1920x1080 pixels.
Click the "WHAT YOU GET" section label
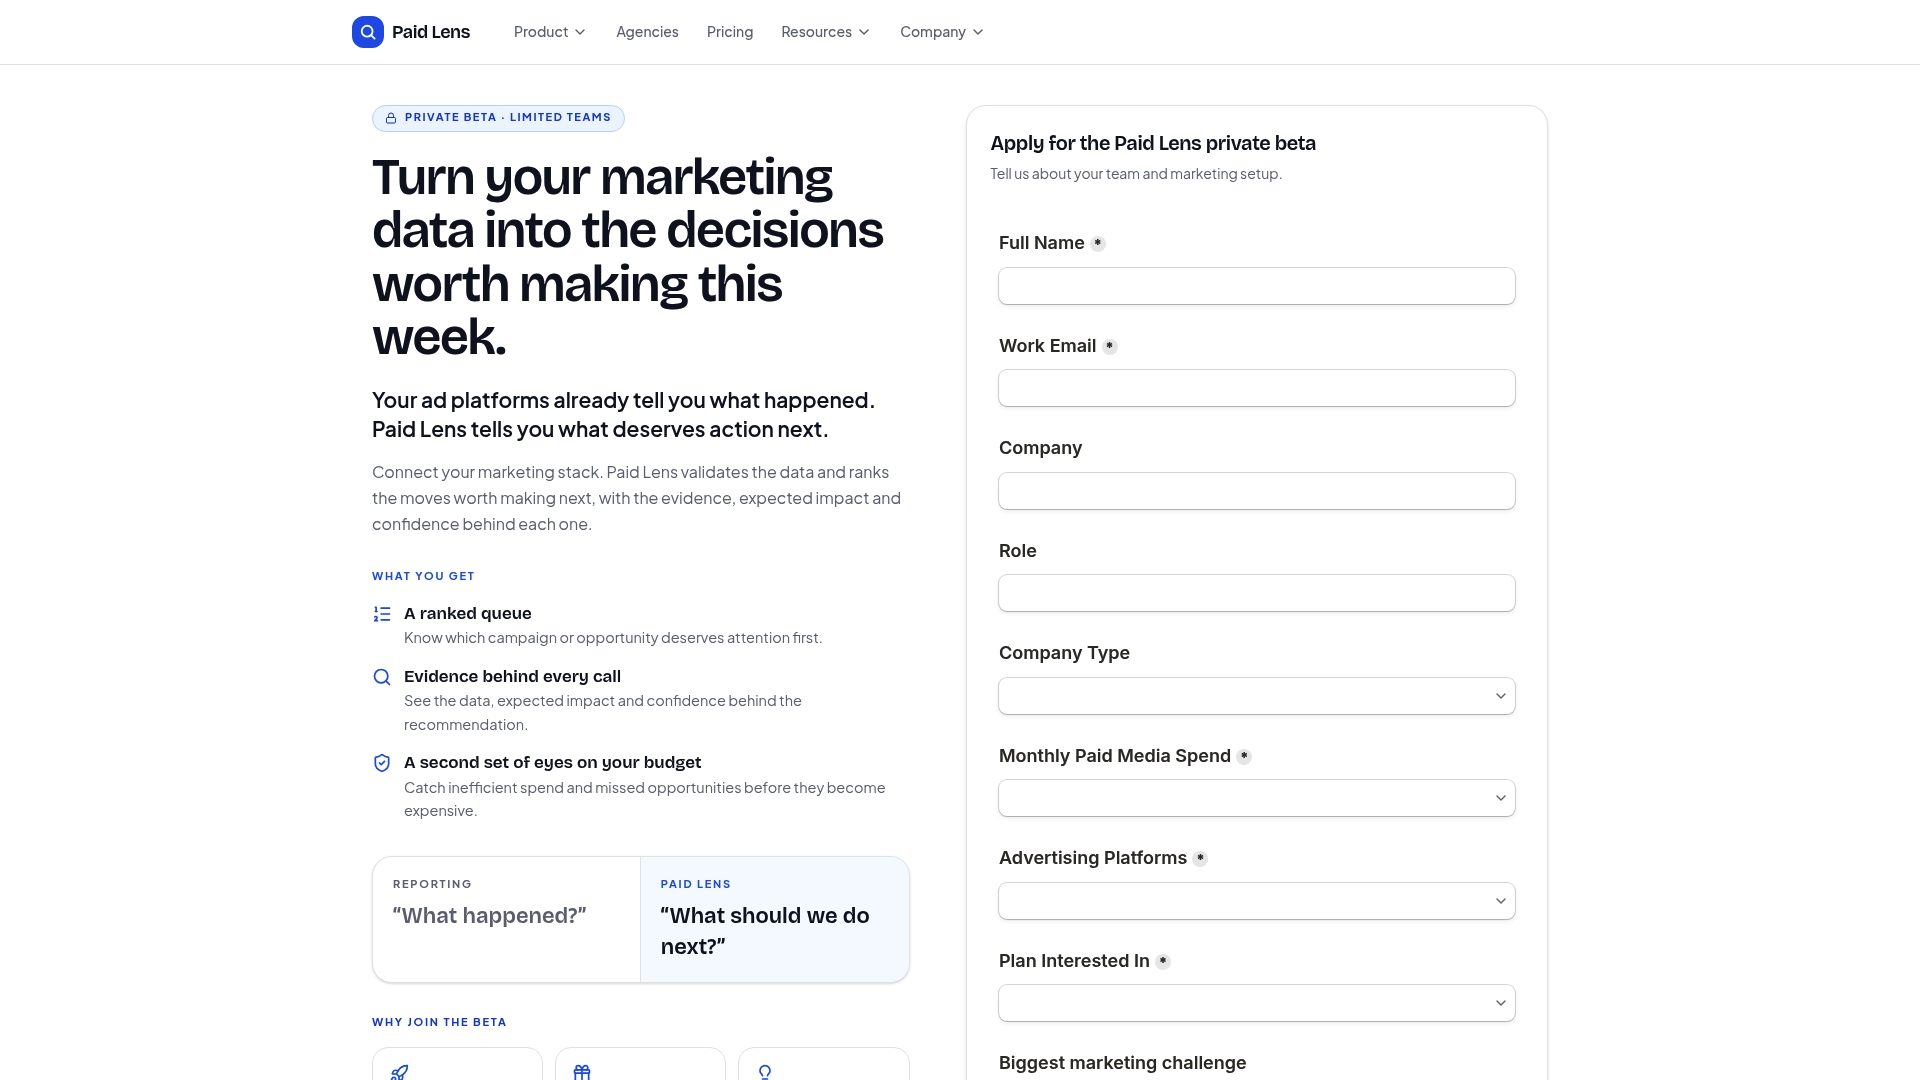pos(423,576)
